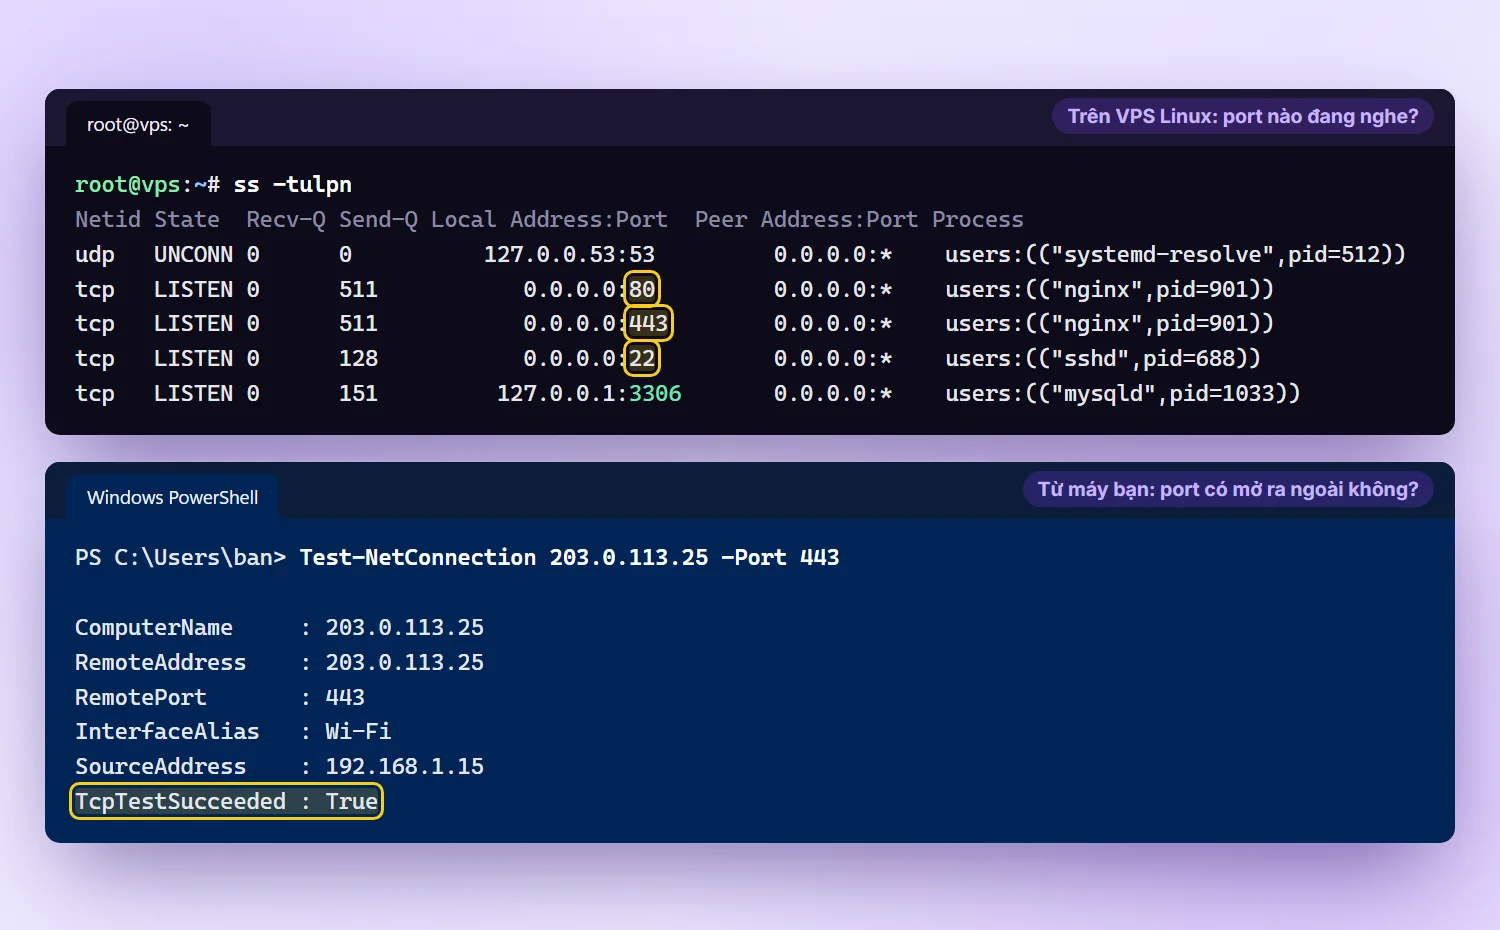Click the 'Netid' column header
The height and width of the screenshot is (930, 1500).
[x=108, y=220]
